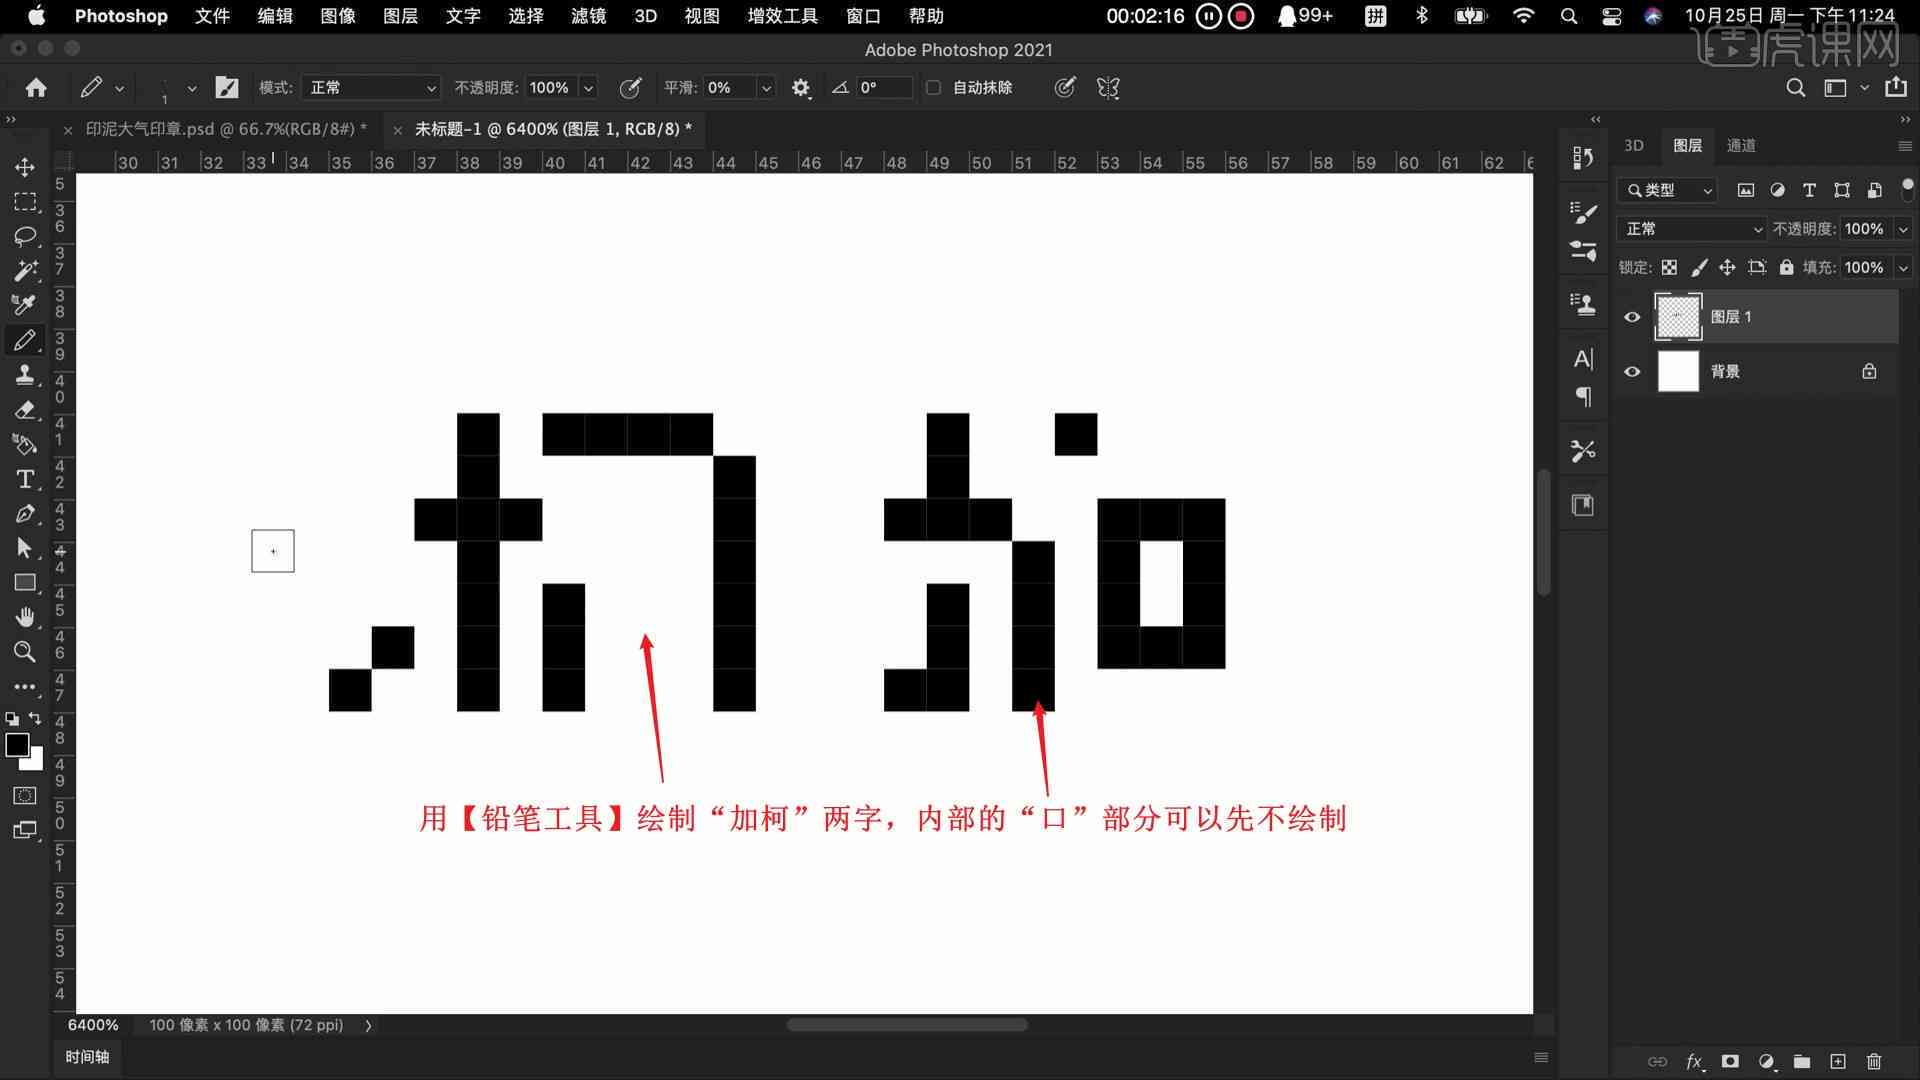
Task: Select the Path Selection tool
Action: coord(25,548)
